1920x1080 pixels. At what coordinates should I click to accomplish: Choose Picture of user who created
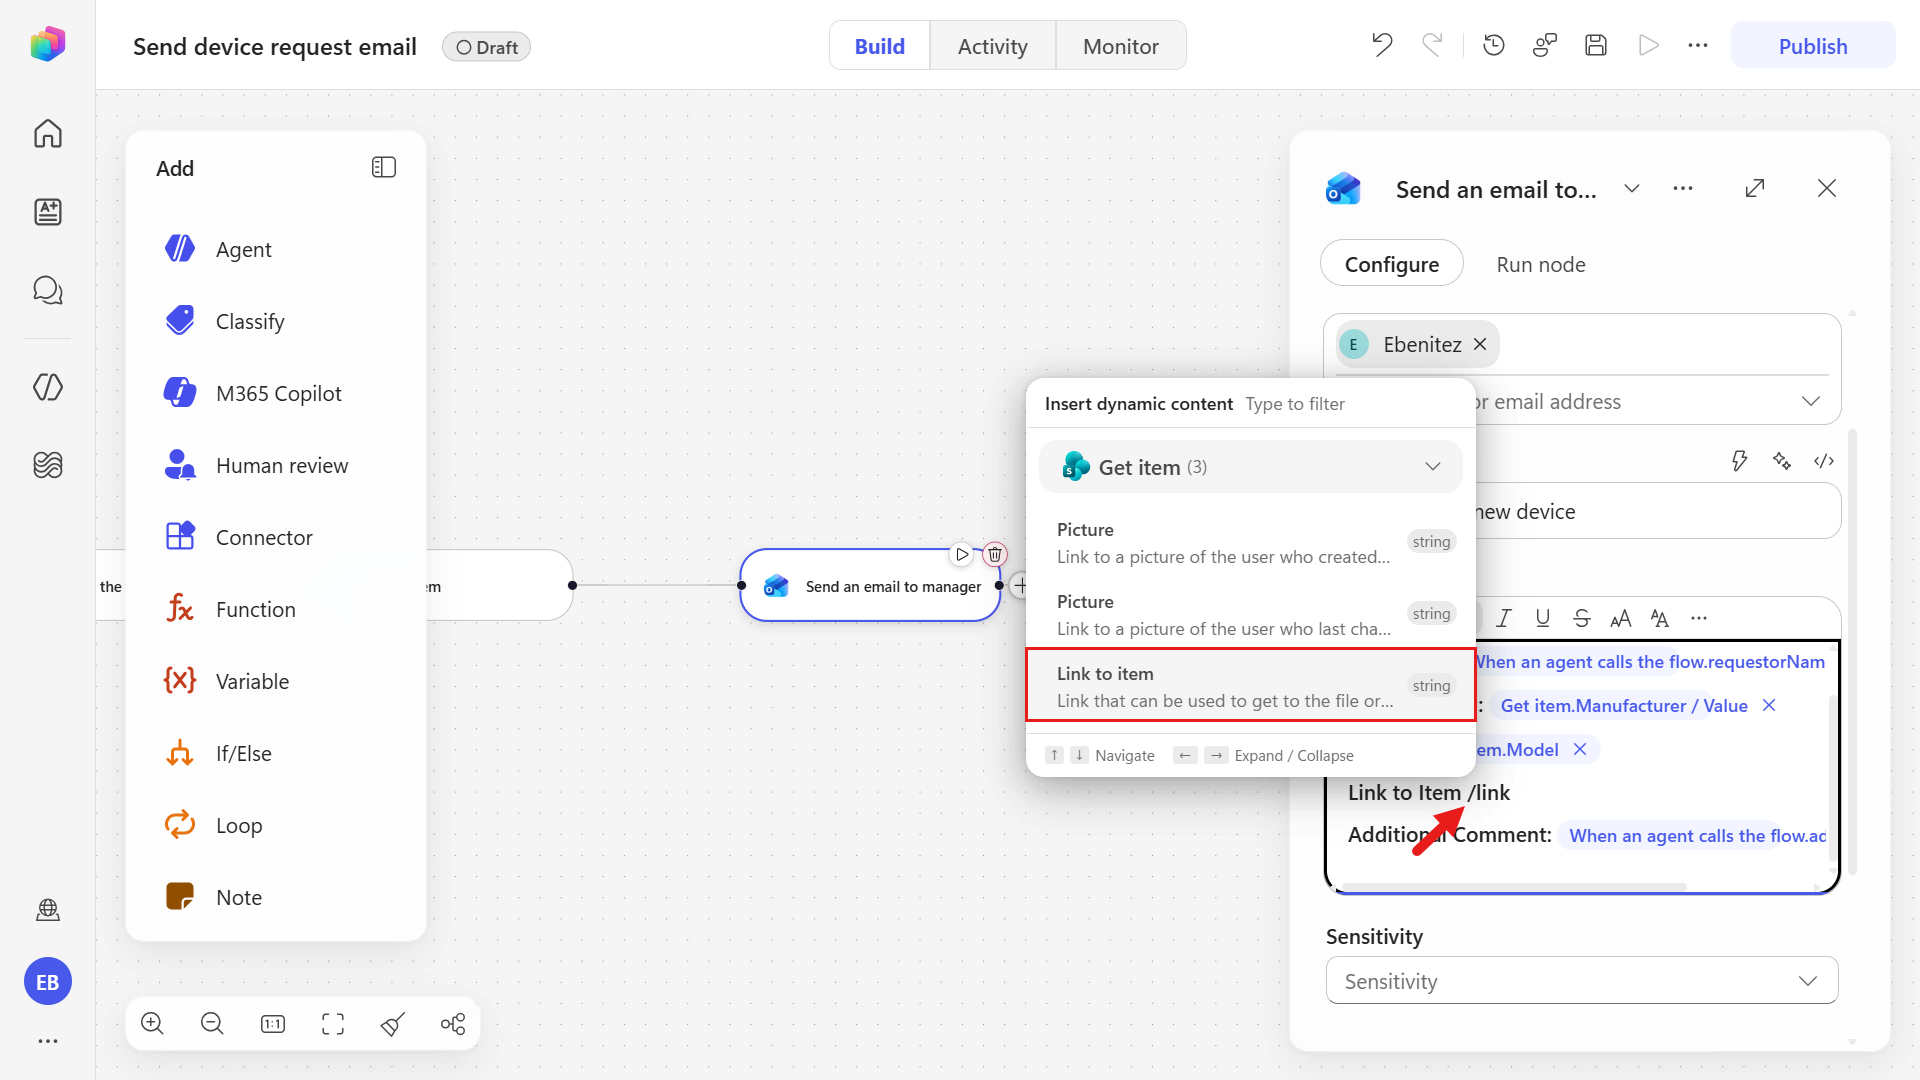1251,542
